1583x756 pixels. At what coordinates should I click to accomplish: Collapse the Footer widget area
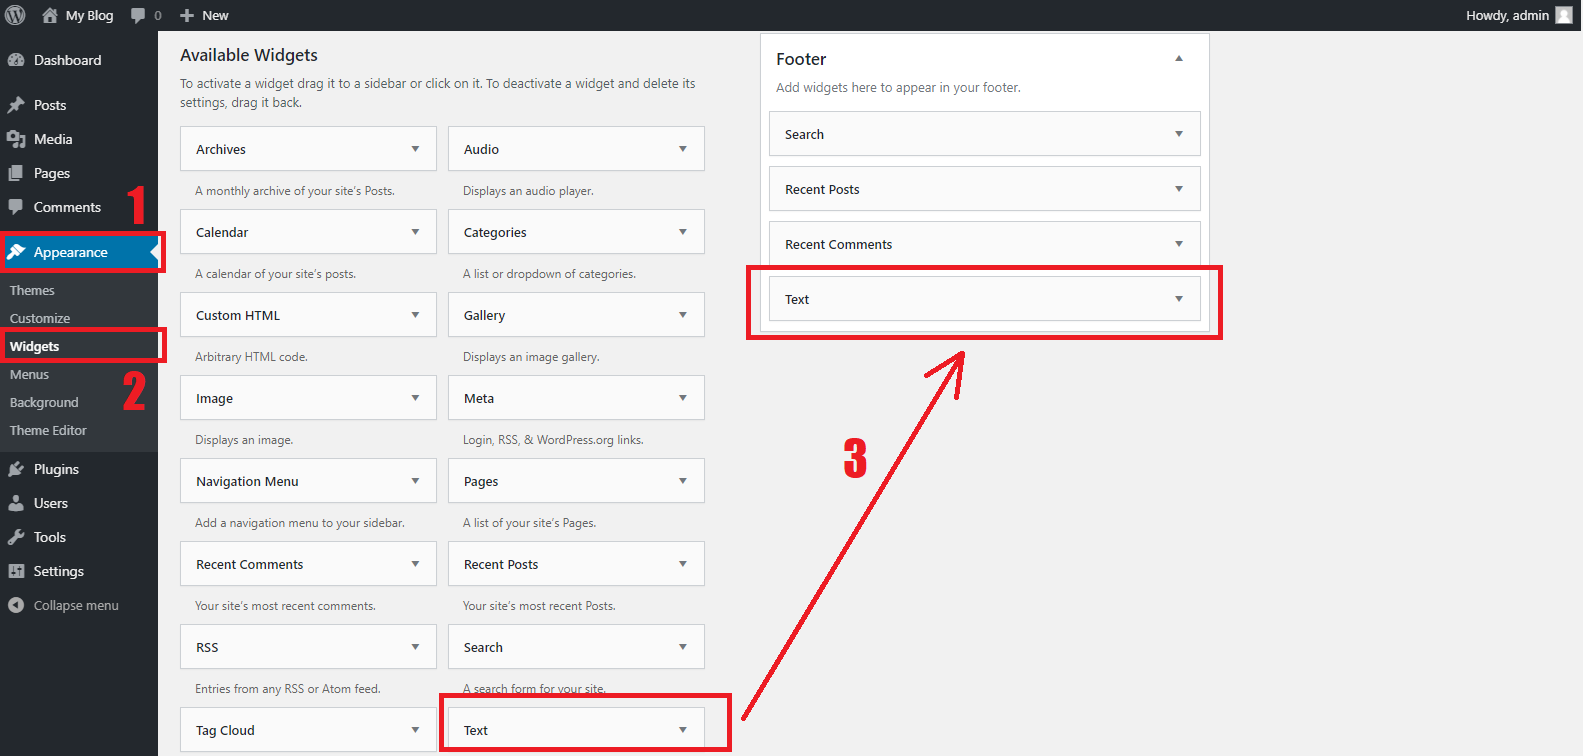click(x=1179, y=59)
